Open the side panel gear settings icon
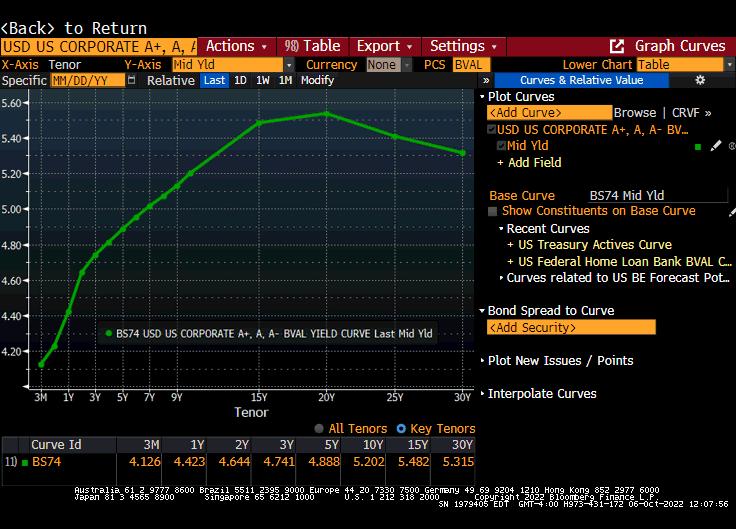This screenshot has height=529, width=736. tap(700, 80)
